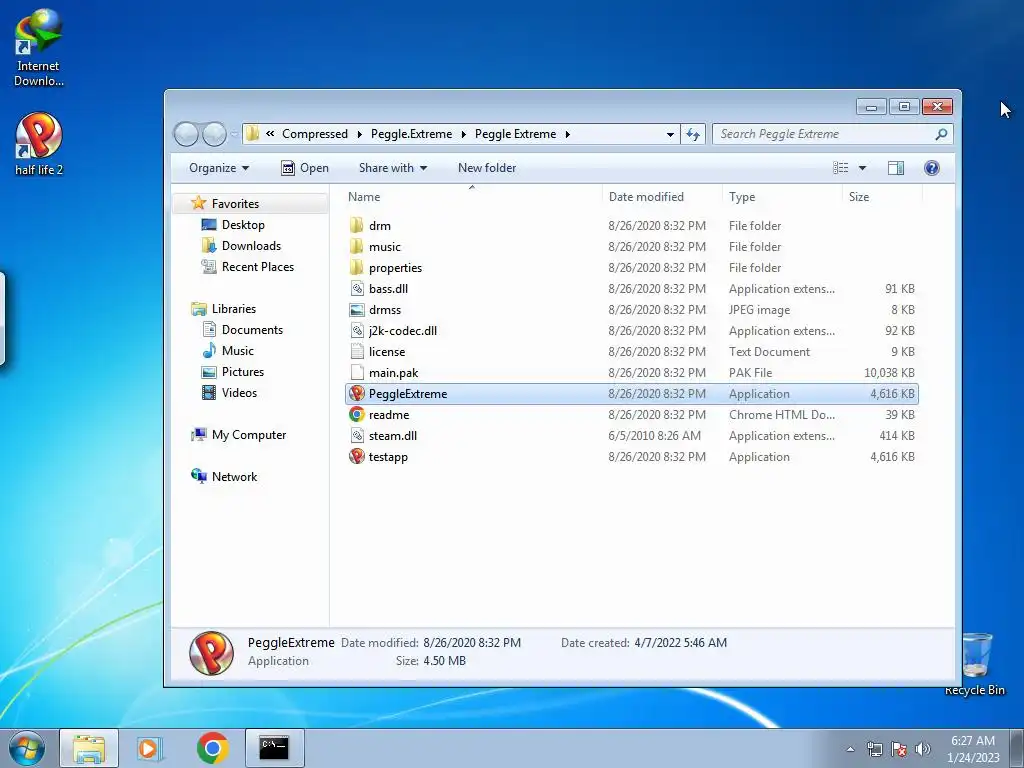The image size is (1024, 768).
Task: Open the Recycle Bin icon
Action: [976, 664]
